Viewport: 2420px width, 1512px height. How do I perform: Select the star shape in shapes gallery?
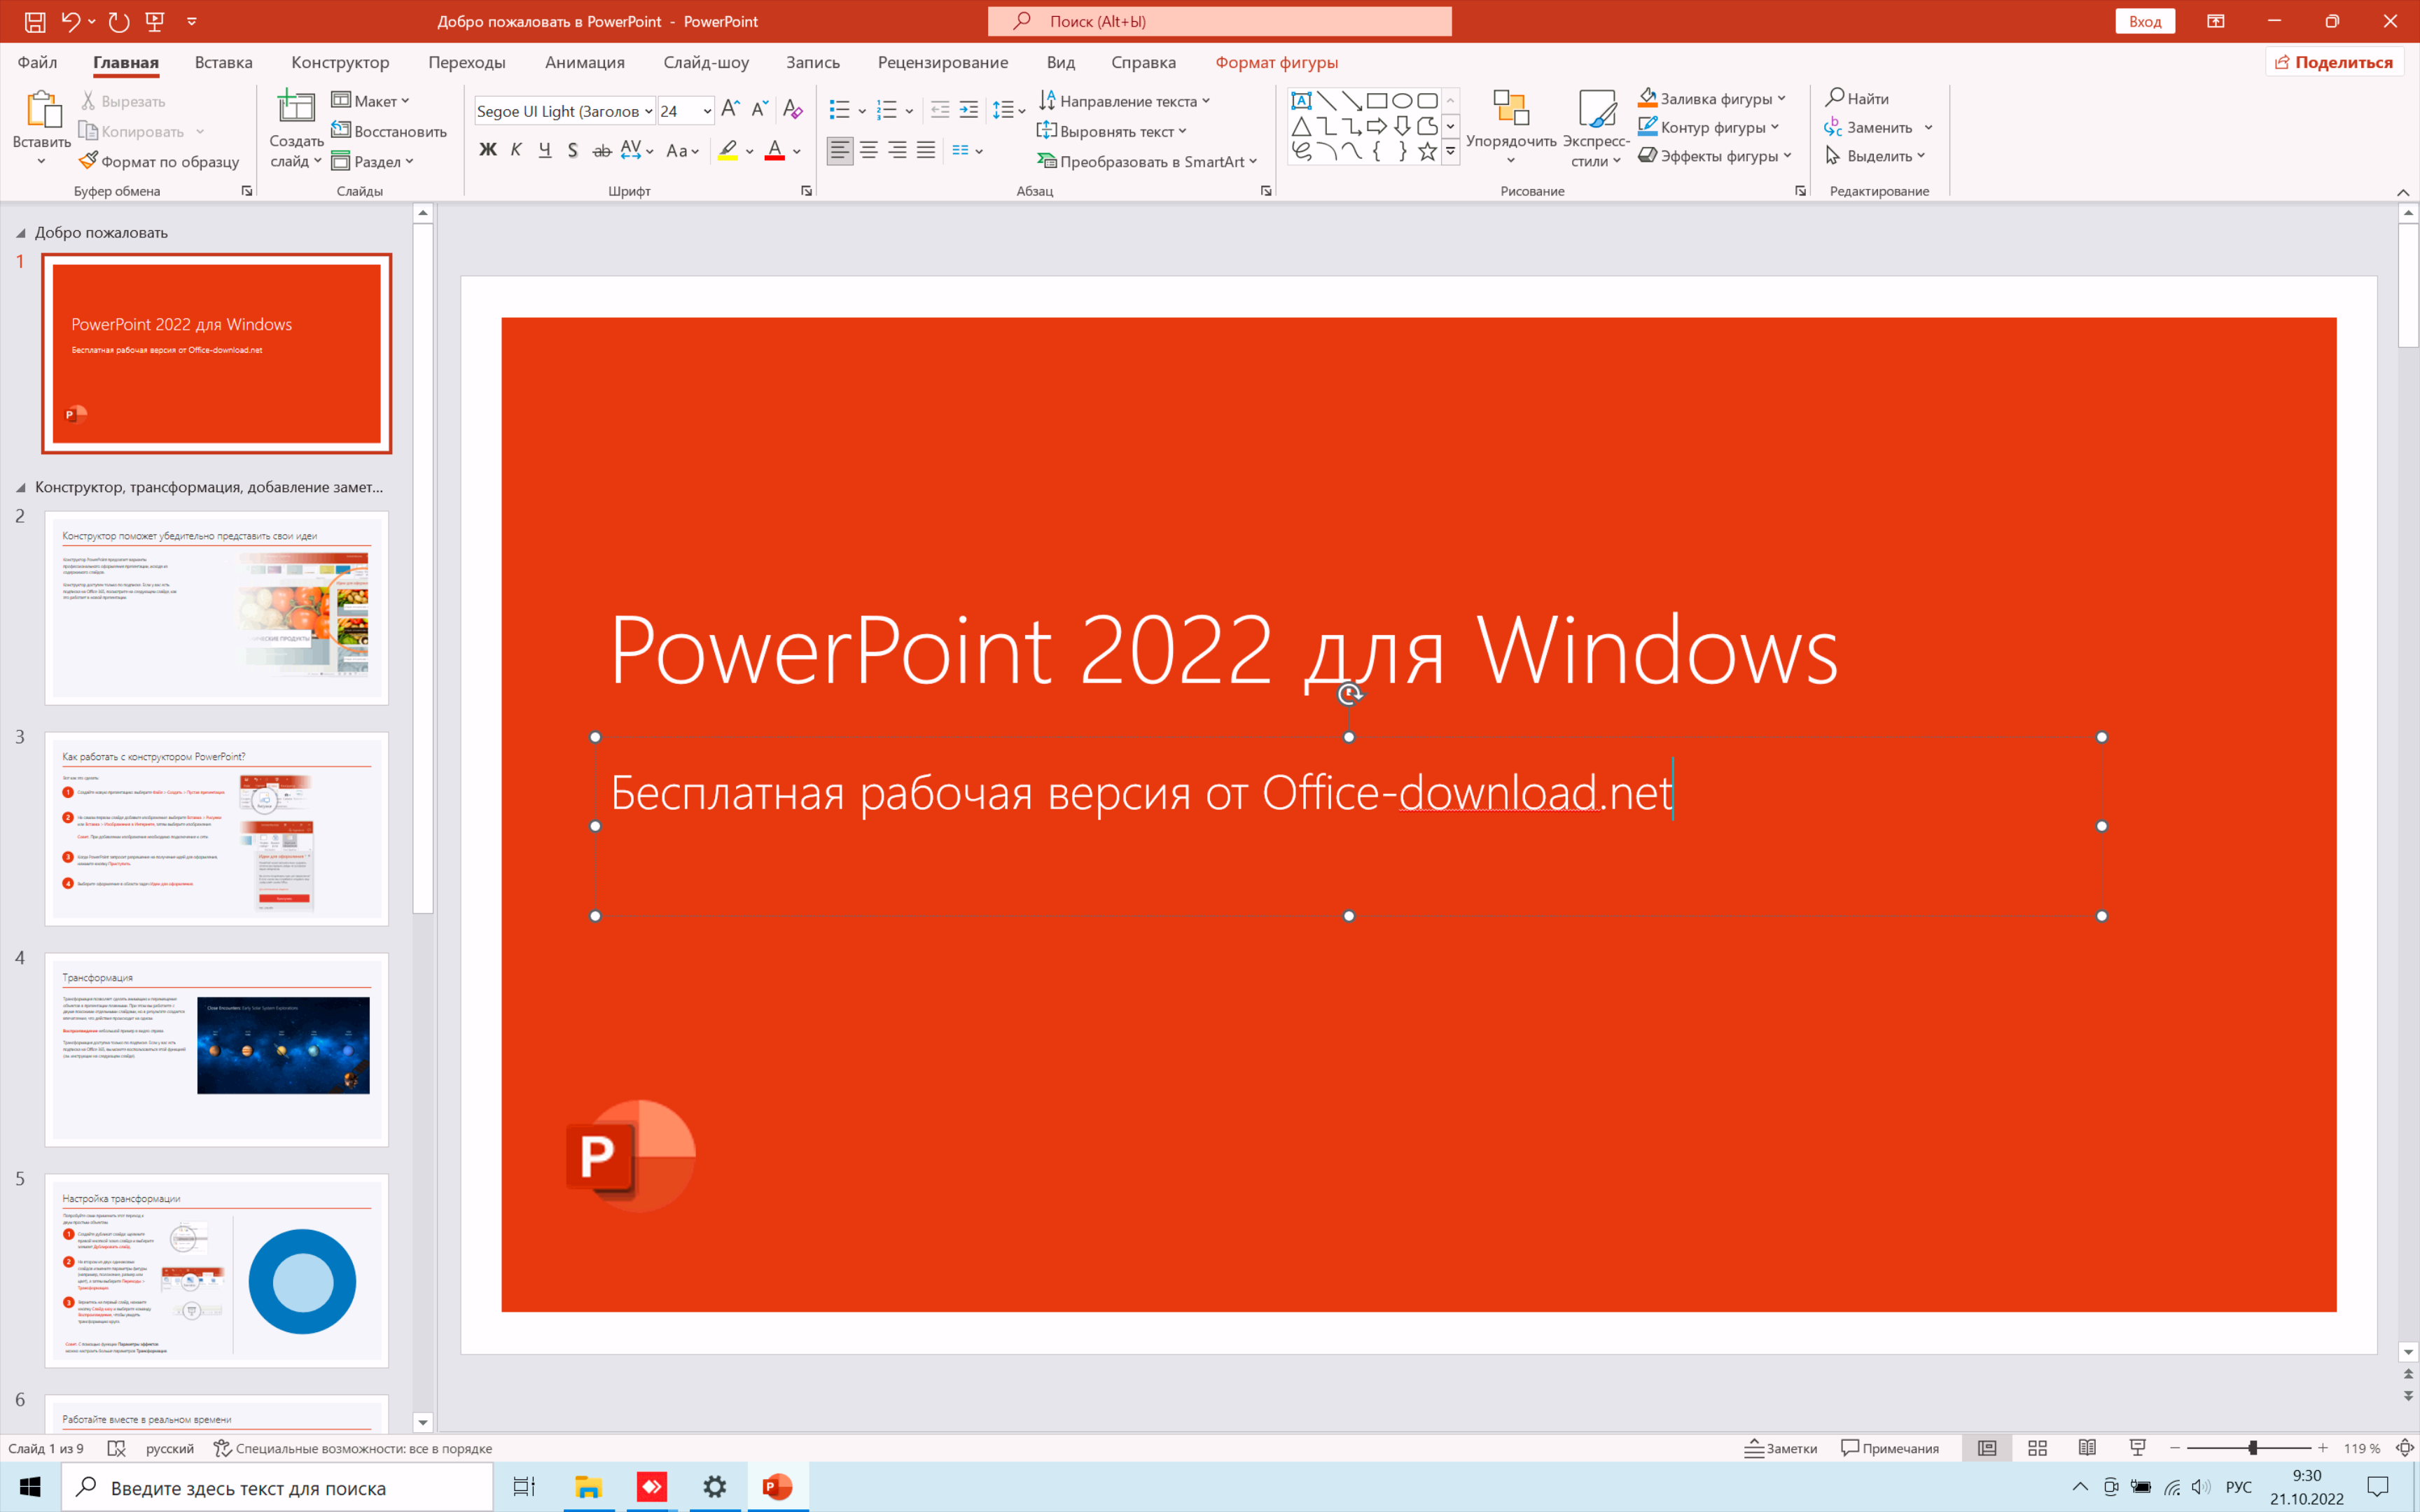1427,151
